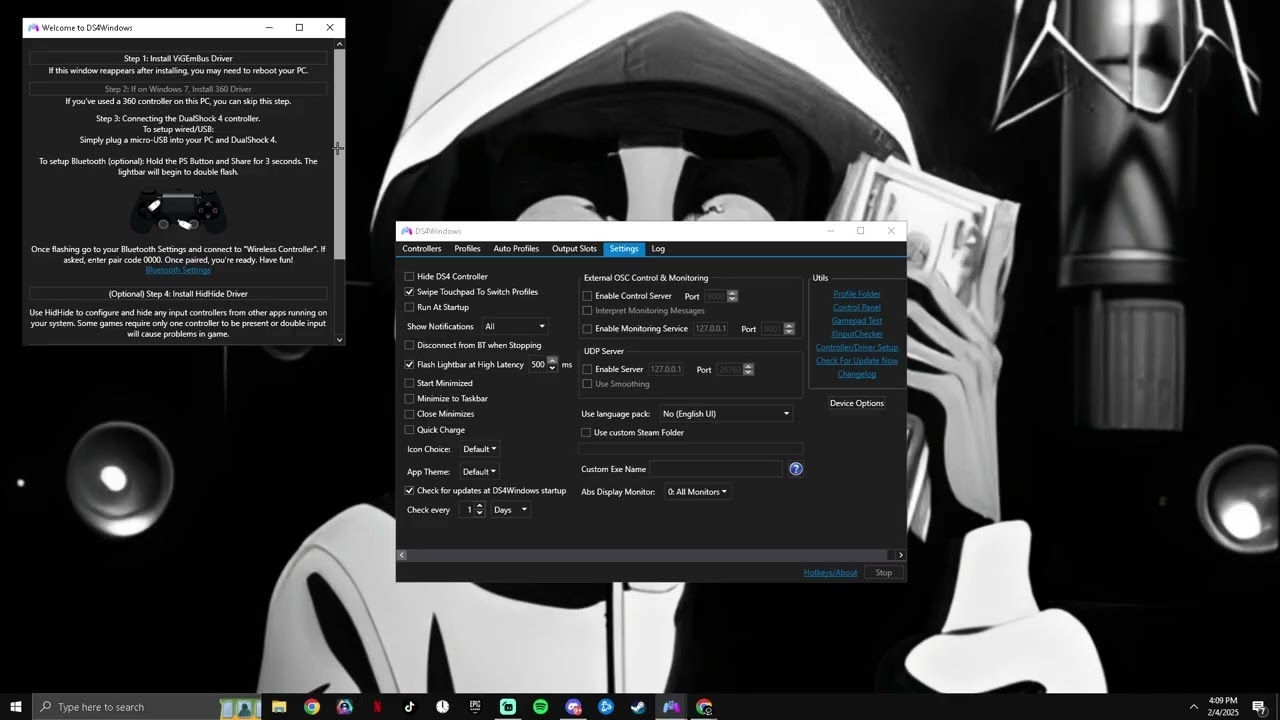The image size is (1280, 720).
Task: Toggle Disconnect from BT when Stopping
Action: [409, 345]
